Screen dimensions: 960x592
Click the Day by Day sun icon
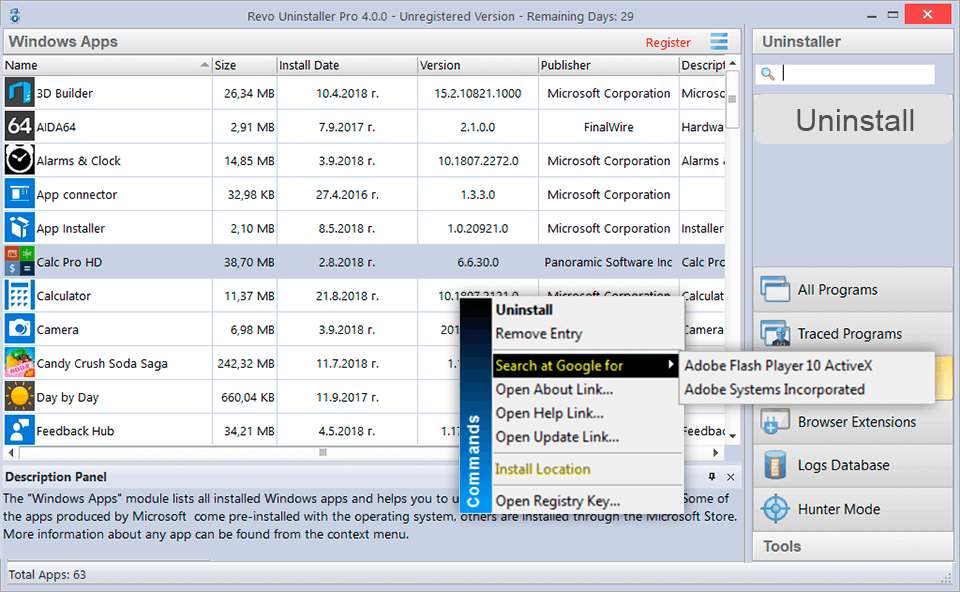19,397
